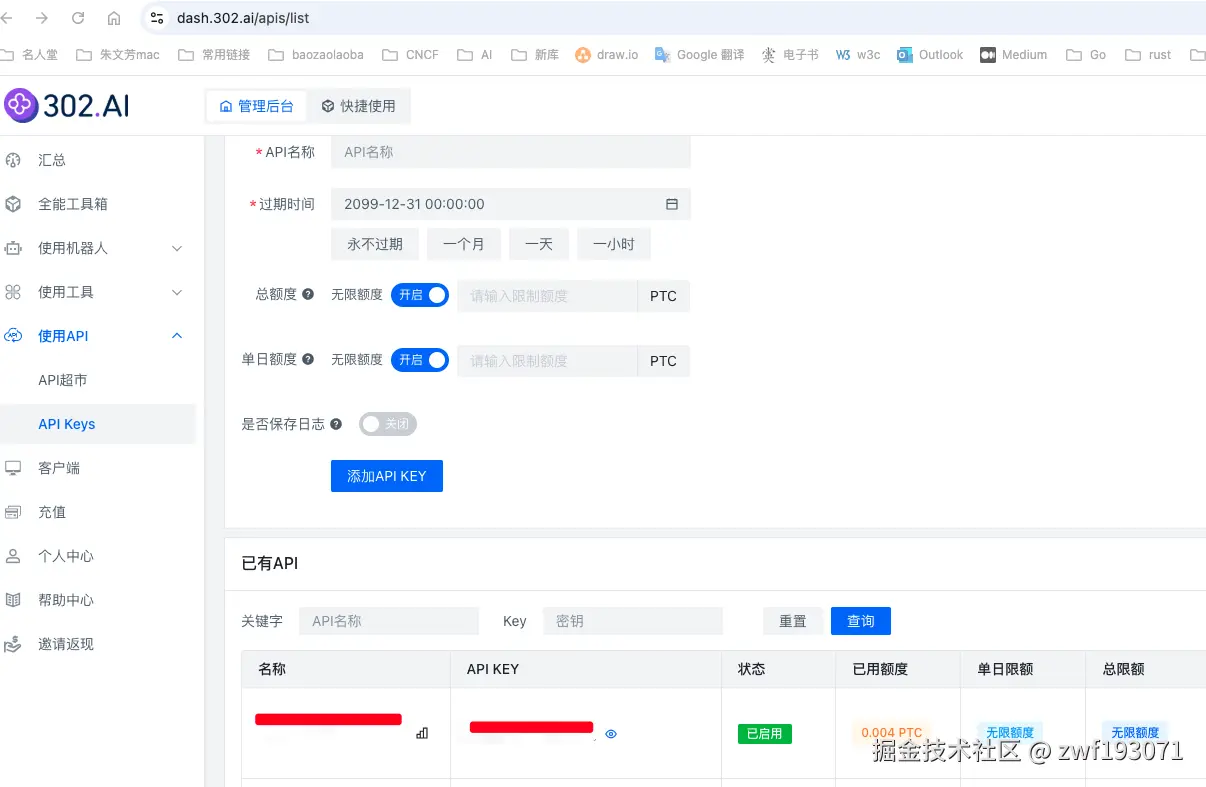
Task: Click 添加API KEY button
Action: [x=387, y=476]
